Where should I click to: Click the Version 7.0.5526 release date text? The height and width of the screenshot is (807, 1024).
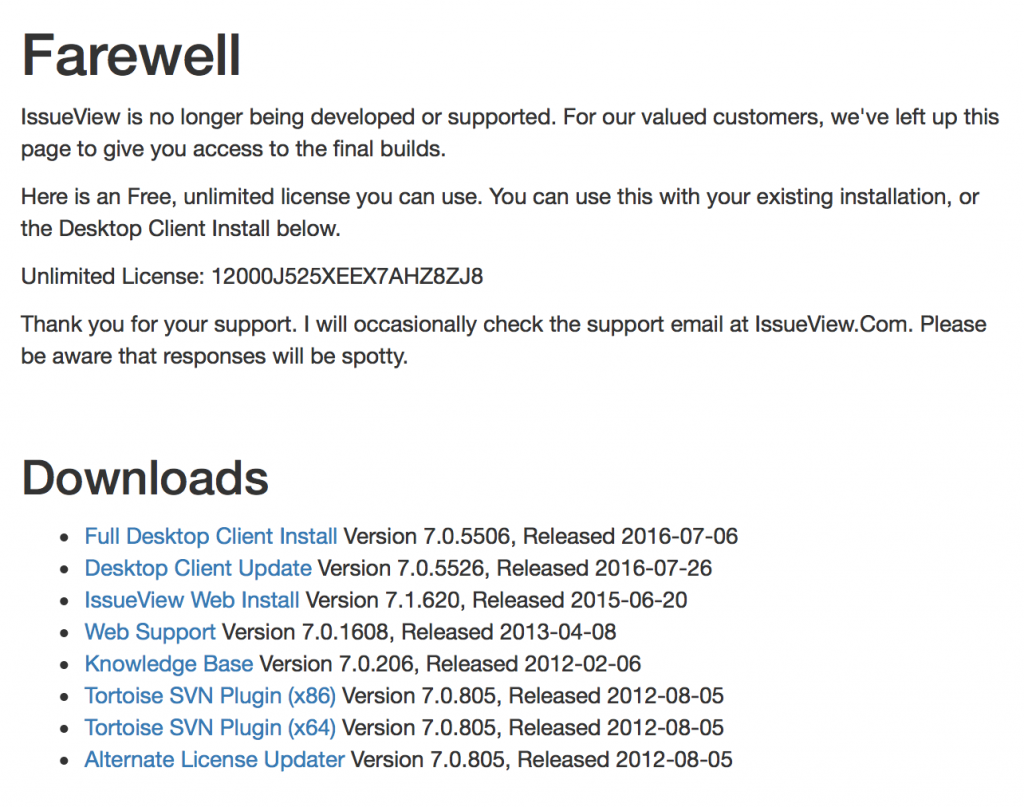click(604, 568)
